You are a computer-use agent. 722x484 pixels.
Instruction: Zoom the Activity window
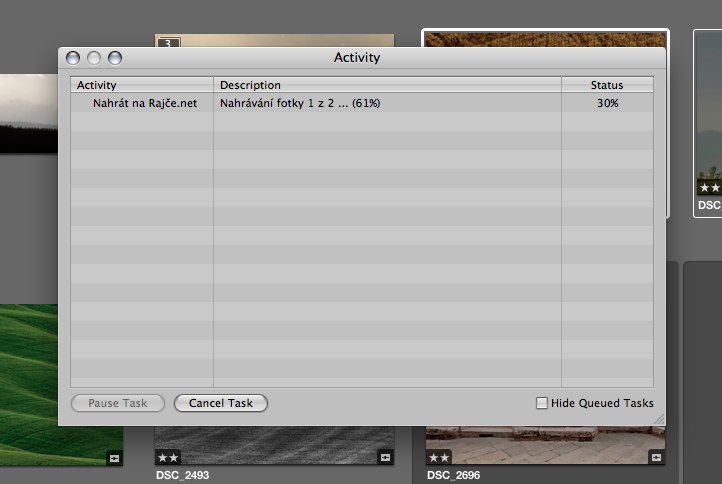(x=115, y=58)
